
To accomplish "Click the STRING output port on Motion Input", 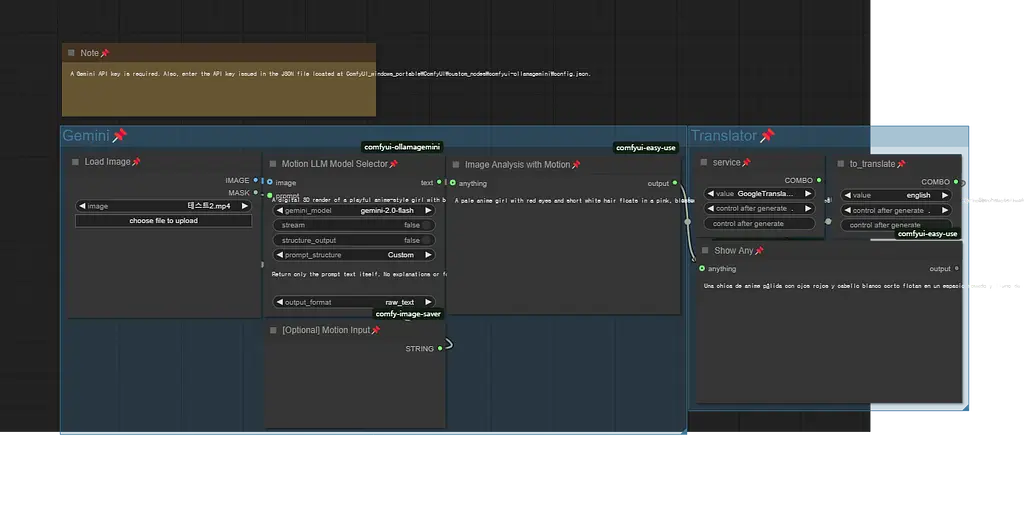I will 440,349.
